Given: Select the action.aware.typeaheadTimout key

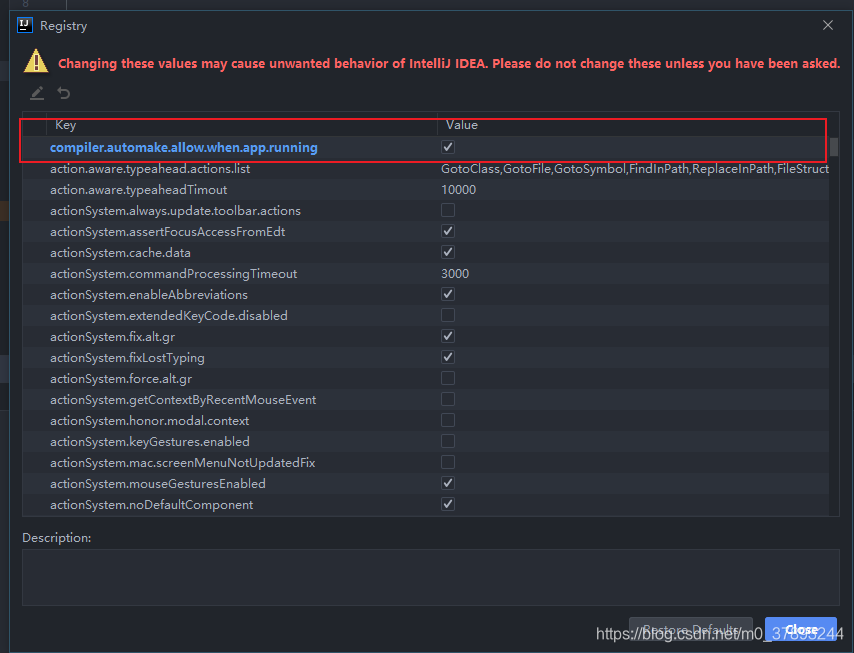Looking at the screenshot, I should click(138, 190).
